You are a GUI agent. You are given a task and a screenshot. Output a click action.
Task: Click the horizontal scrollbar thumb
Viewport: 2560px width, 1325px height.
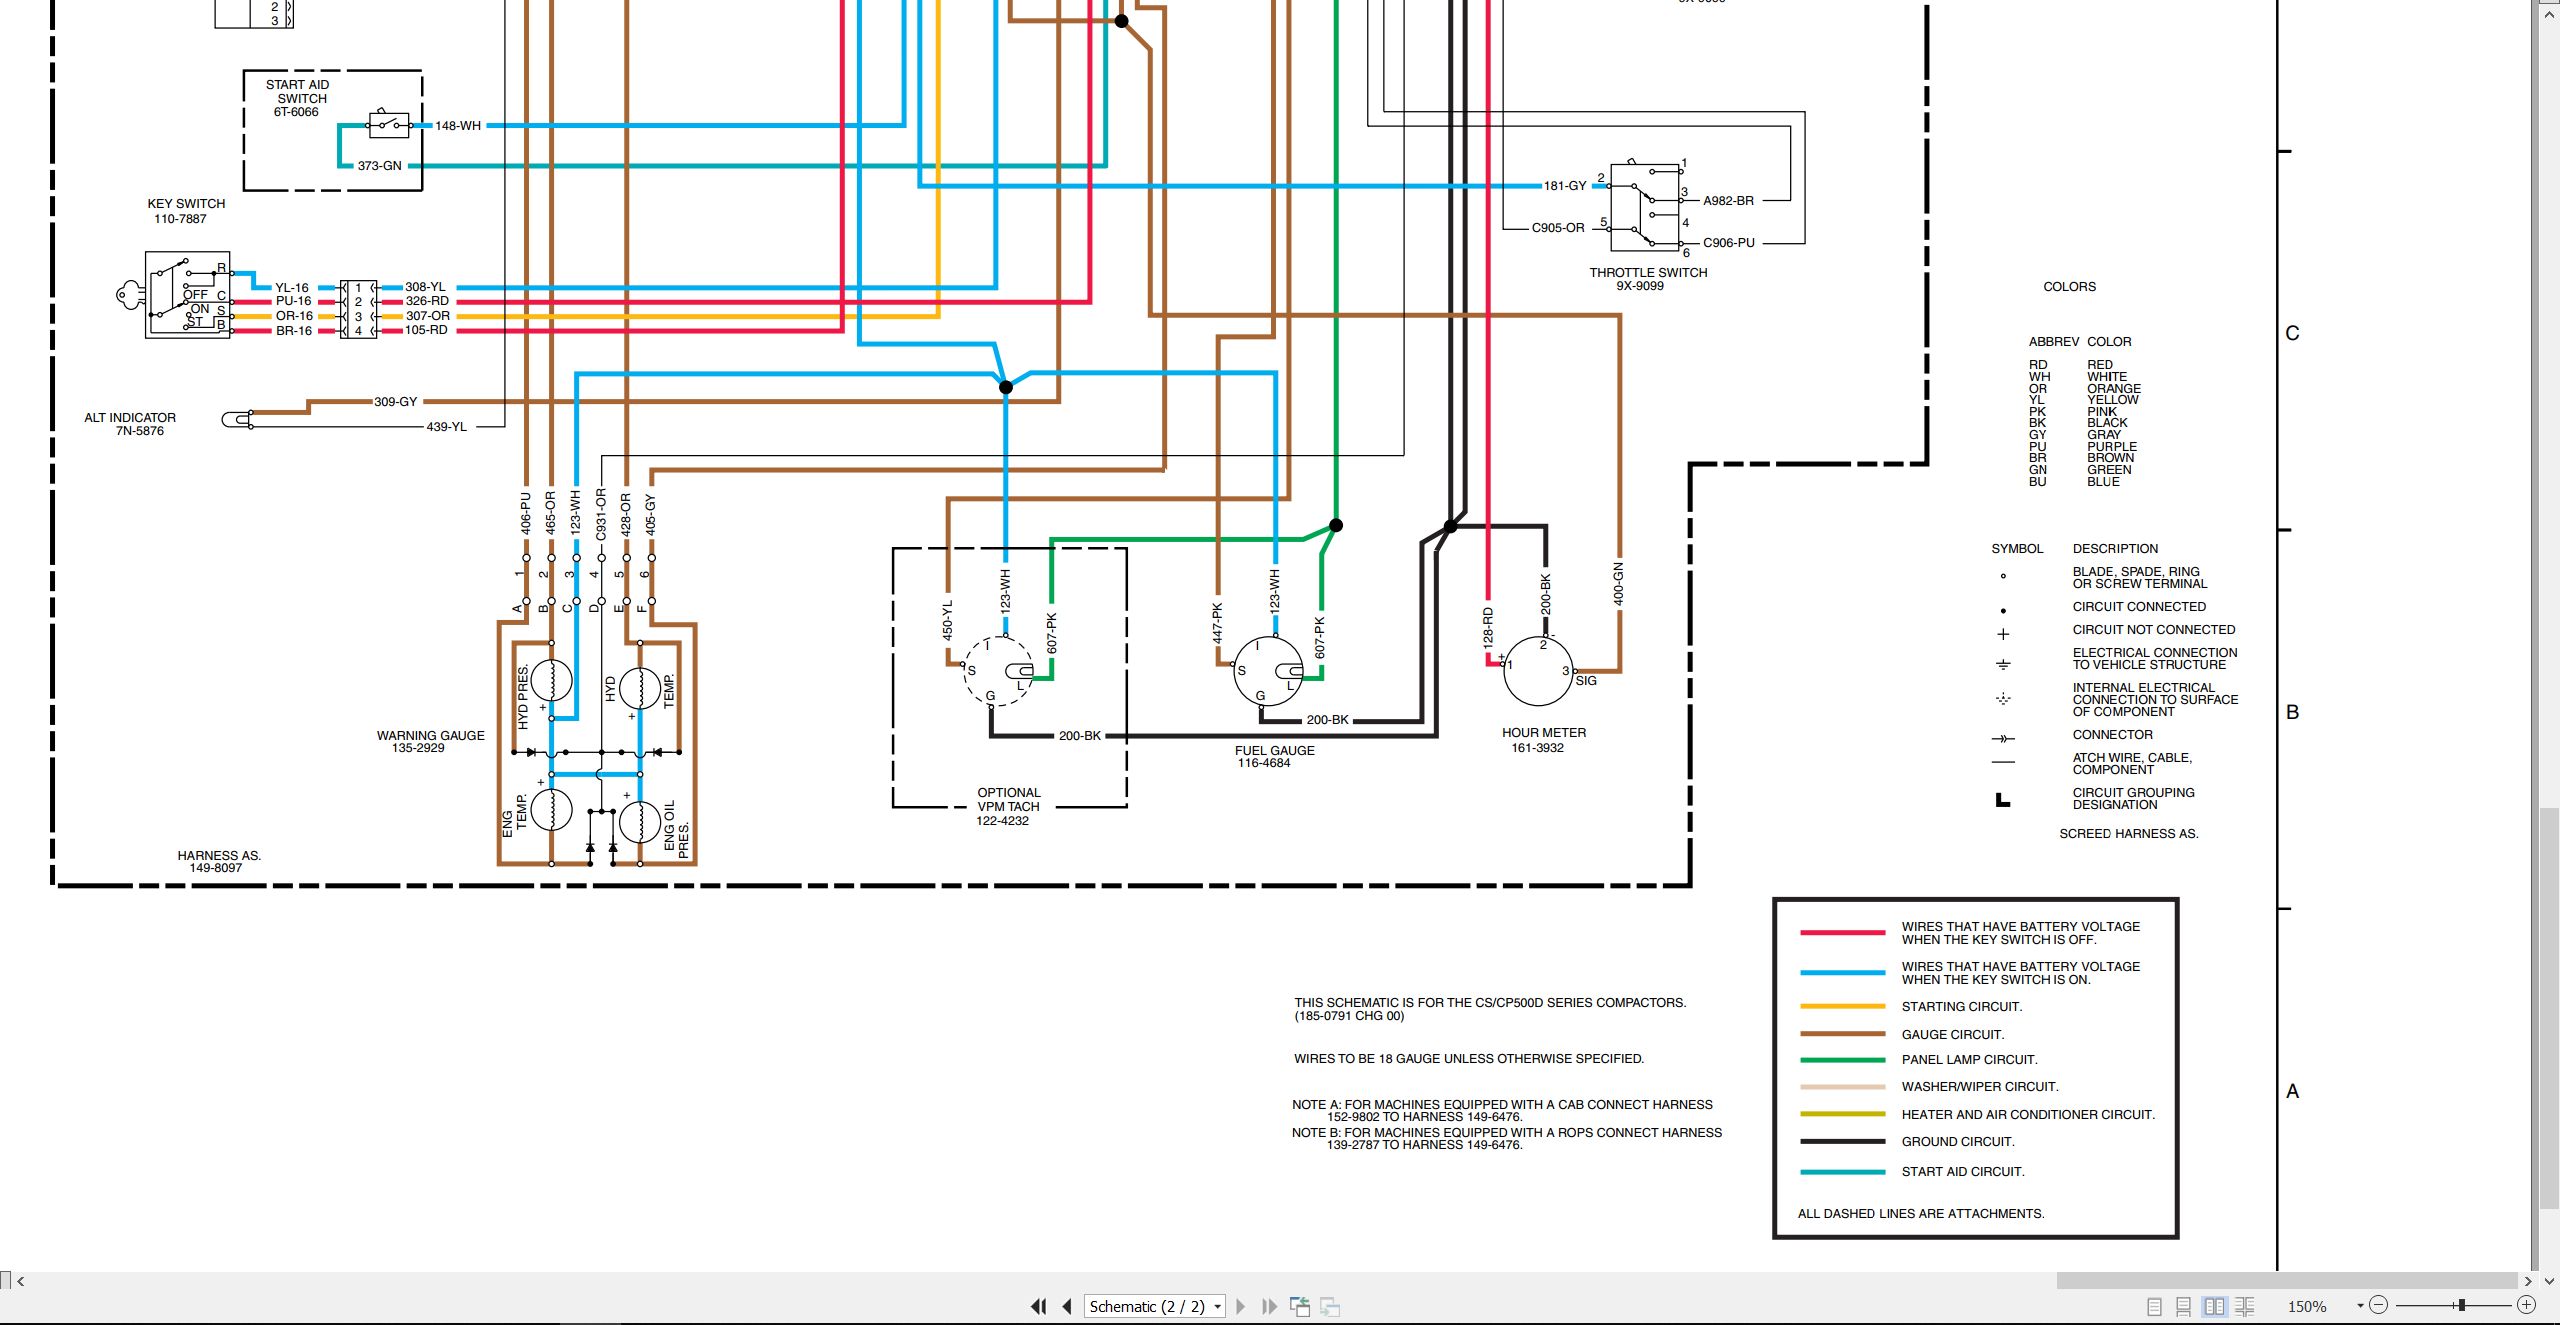[x=2287, y=1281]
